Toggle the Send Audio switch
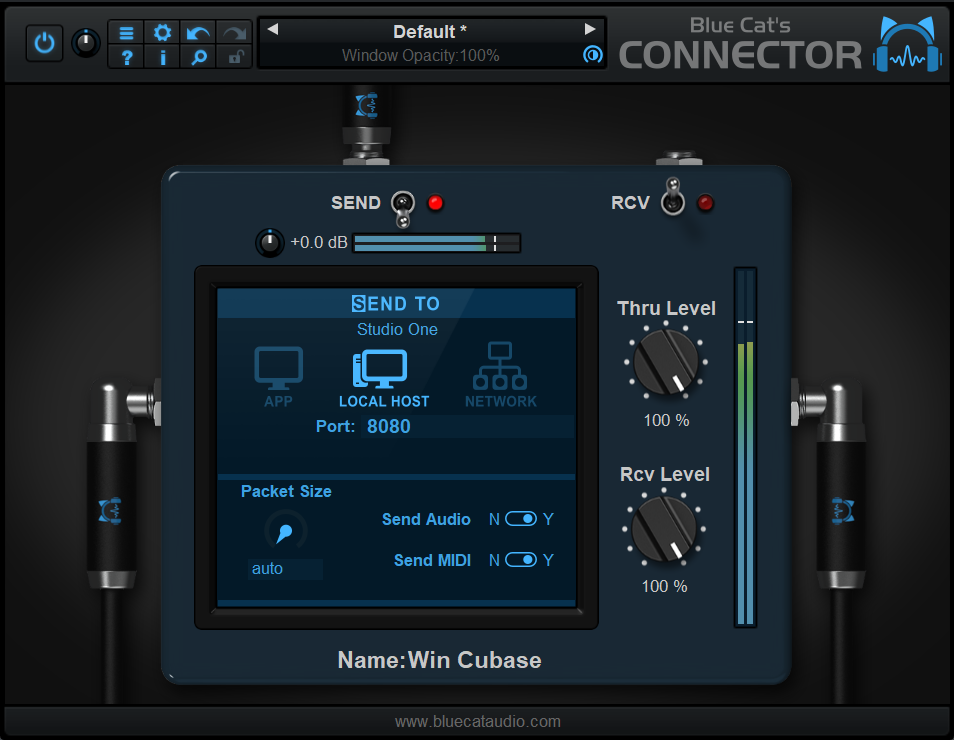The width and height of the screenshot is (954, 740). (521, 519)
